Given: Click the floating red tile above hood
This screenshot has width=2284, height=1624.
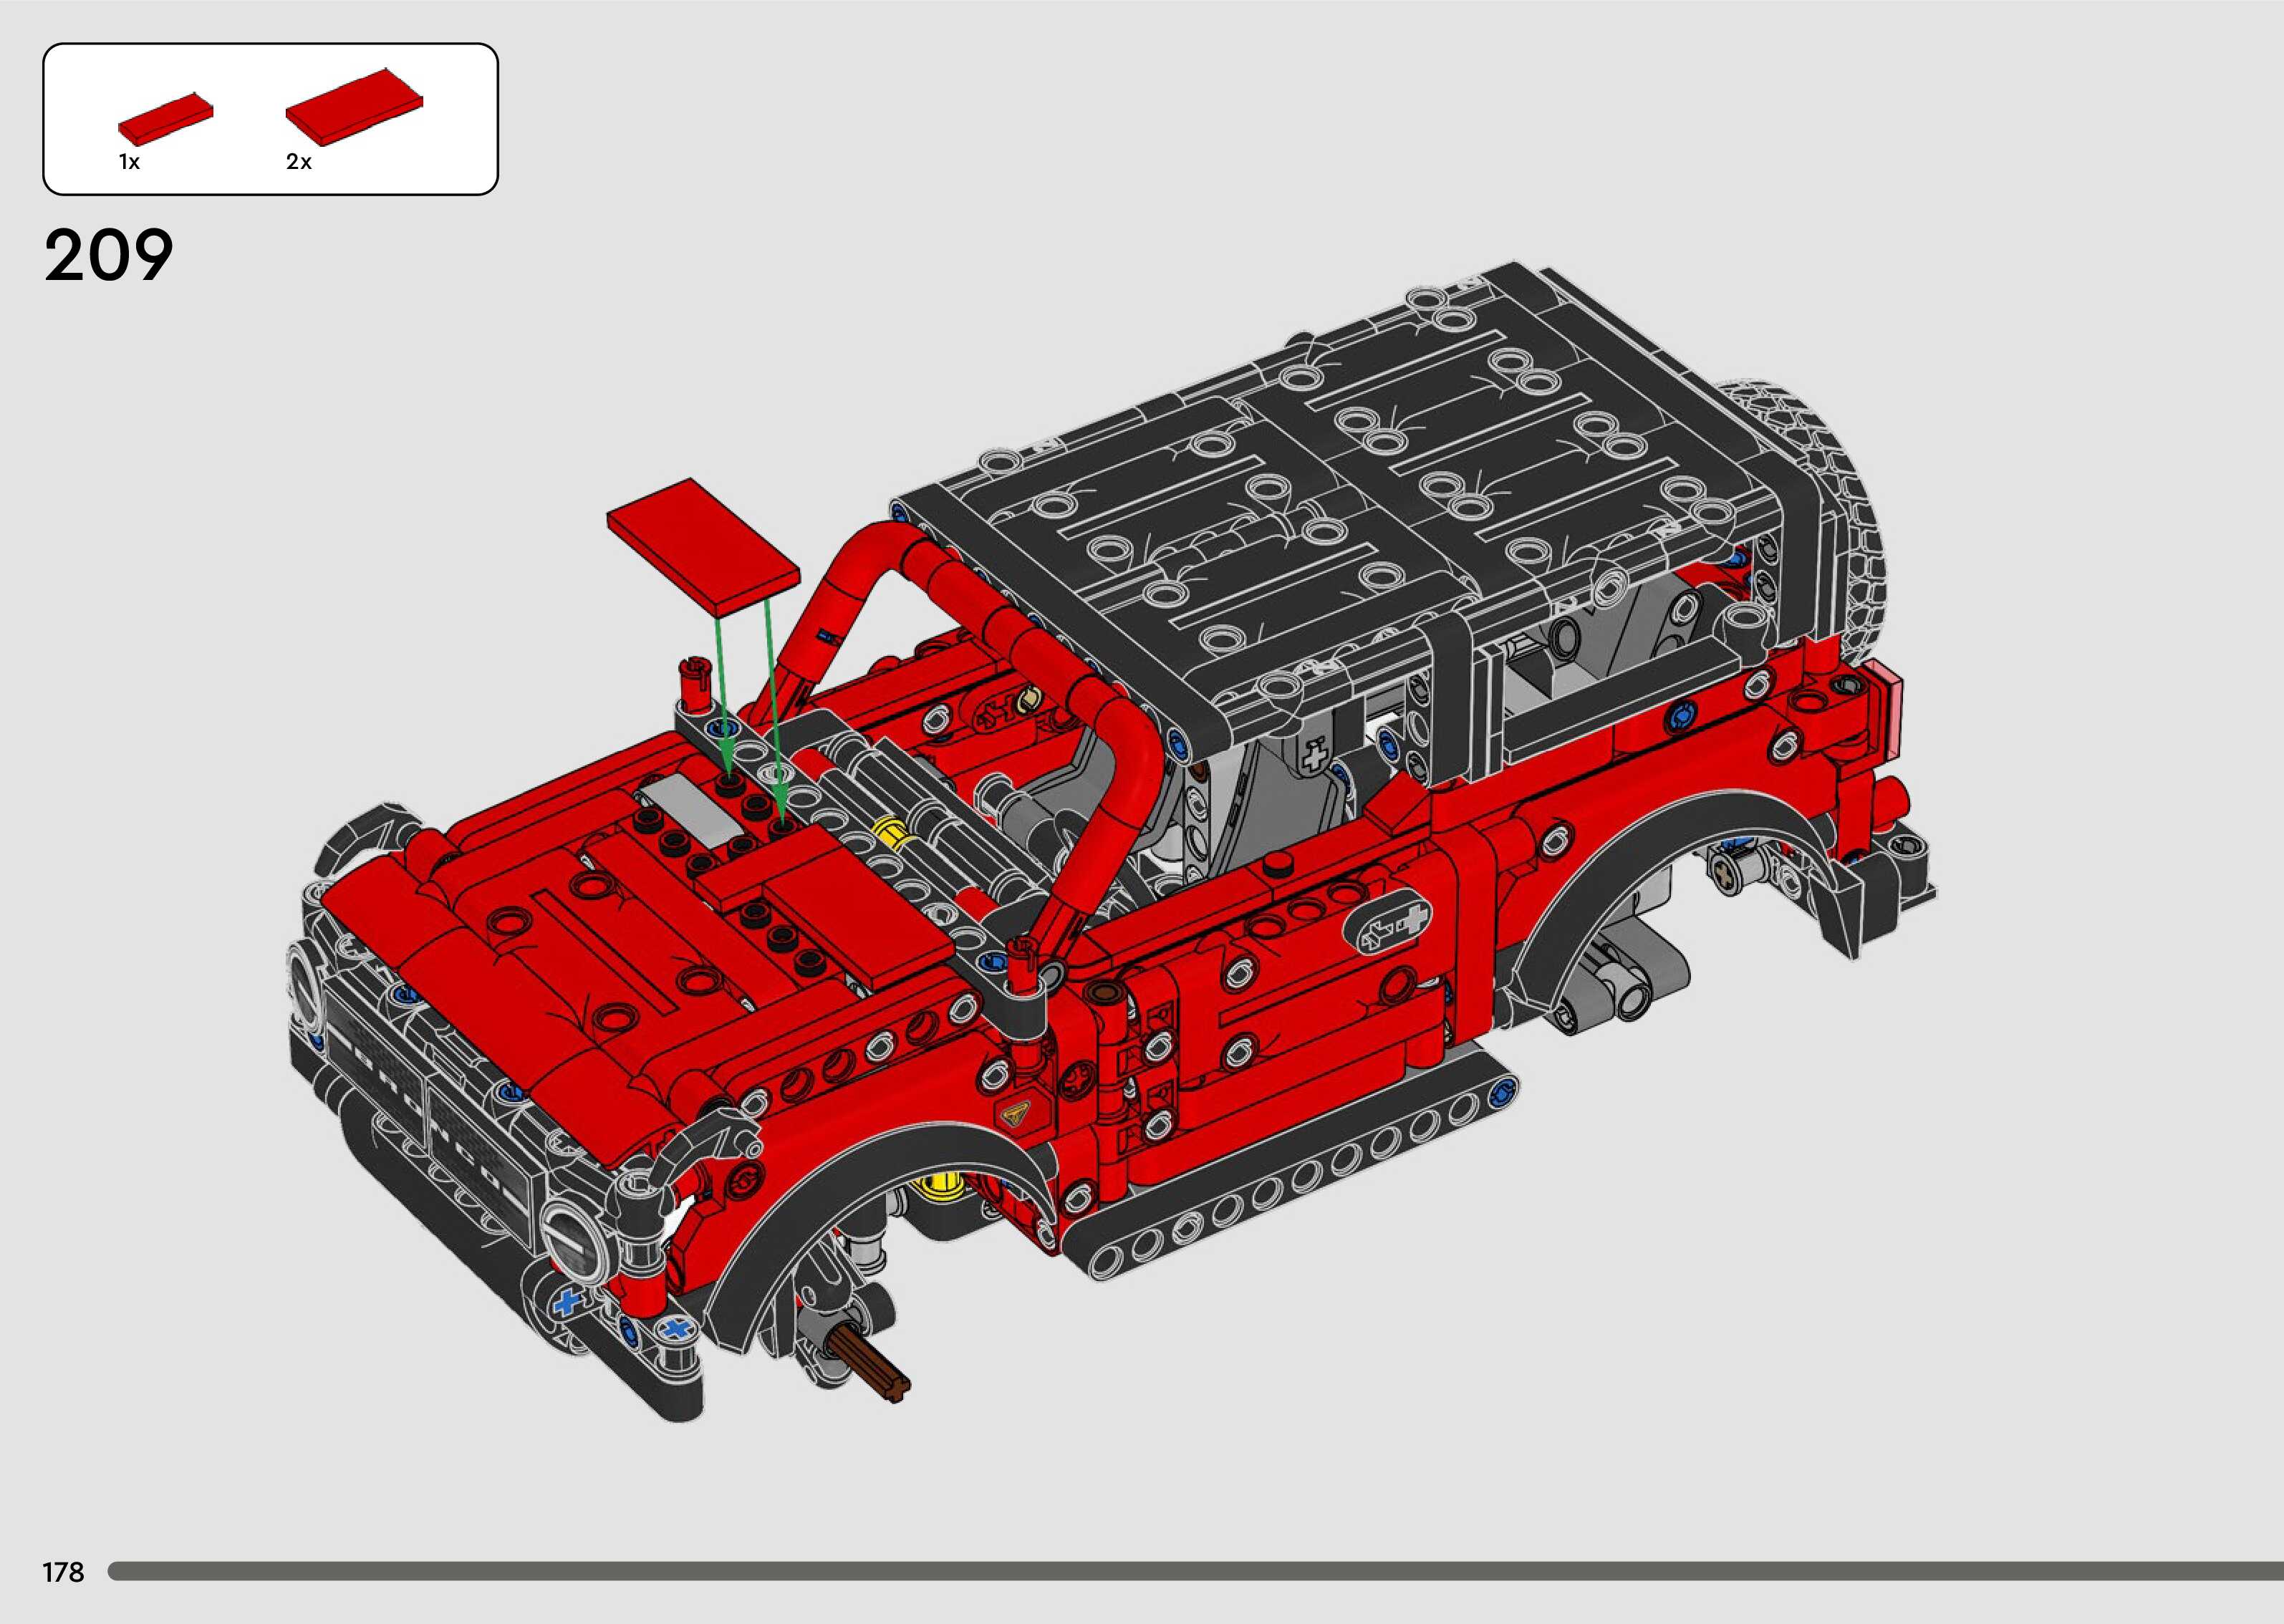Looking at the screenshot, I should tap(702, 542).
